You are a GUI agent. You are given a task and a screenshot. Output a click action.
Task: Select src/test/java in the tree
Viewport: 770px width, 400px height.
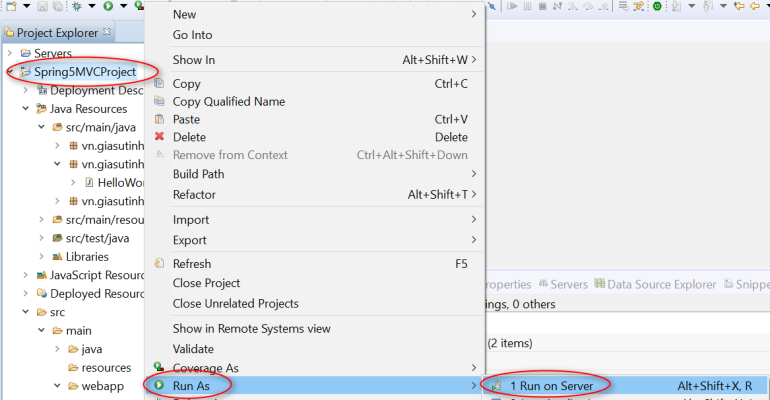coord(97,238)
